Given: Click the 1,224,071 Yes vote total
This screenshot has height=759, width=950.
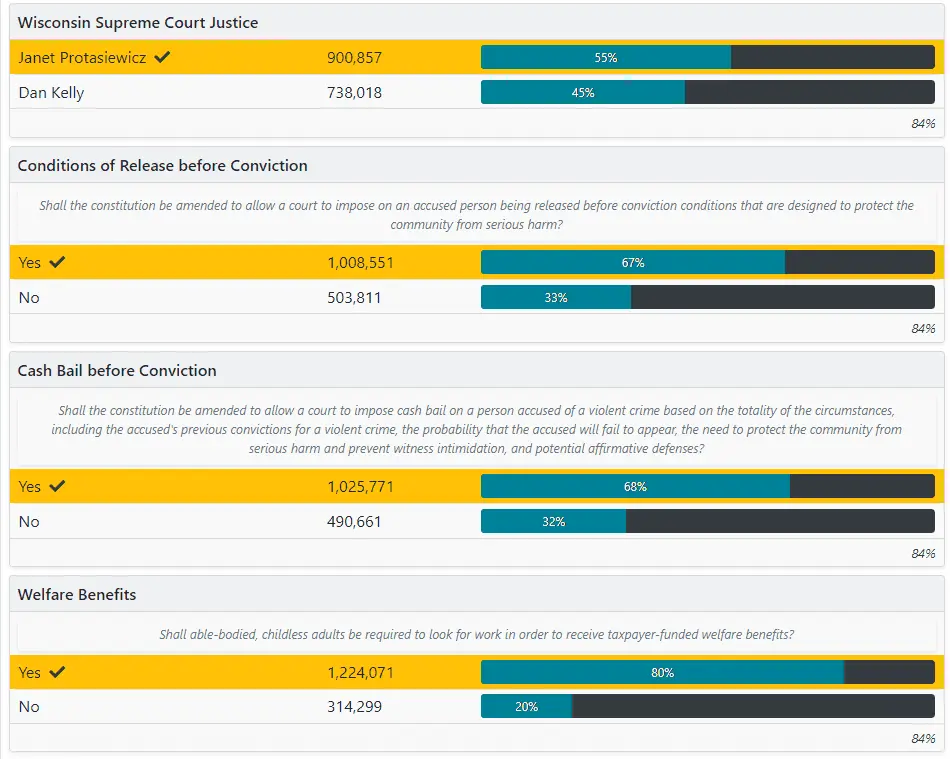Looking at the screenshot, I should [x=360, y=673].
